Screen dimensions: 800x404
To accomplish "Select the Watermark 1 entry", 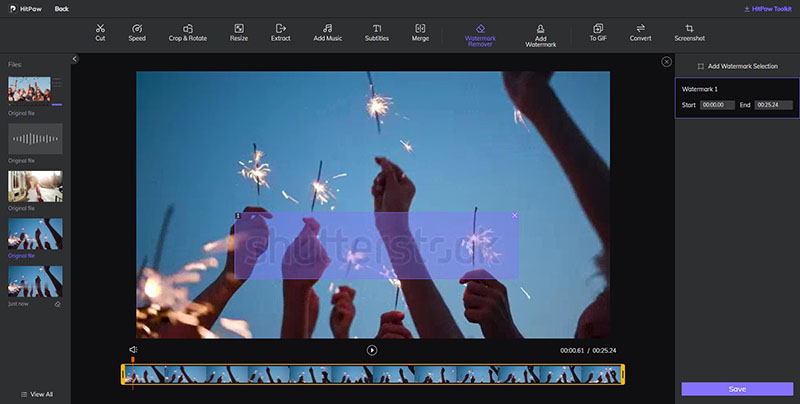I will pyautogui.click(x=737, y=98).
